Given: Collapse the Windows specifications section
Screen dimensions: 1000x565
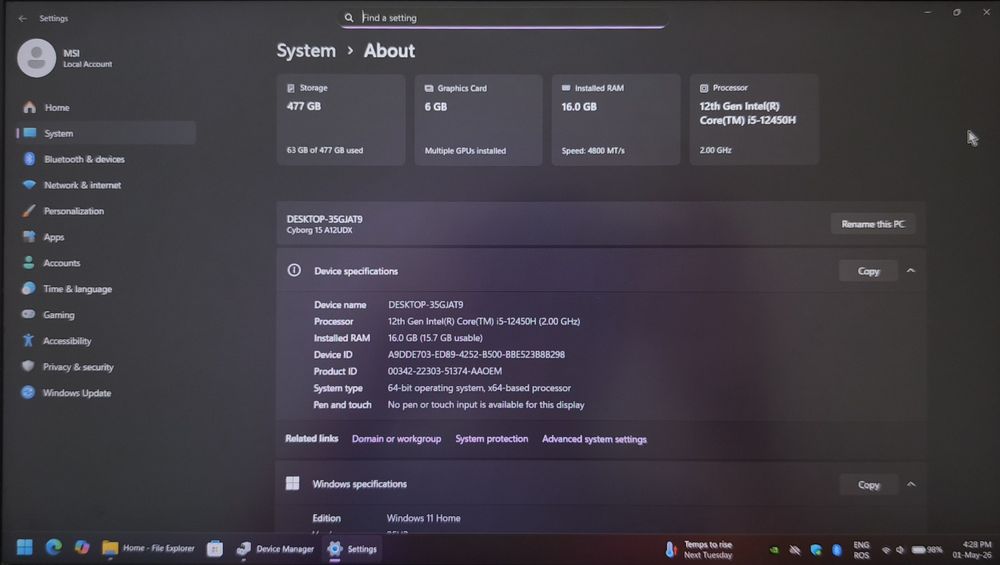Looking at the screenshot, I should click(911, 485).
